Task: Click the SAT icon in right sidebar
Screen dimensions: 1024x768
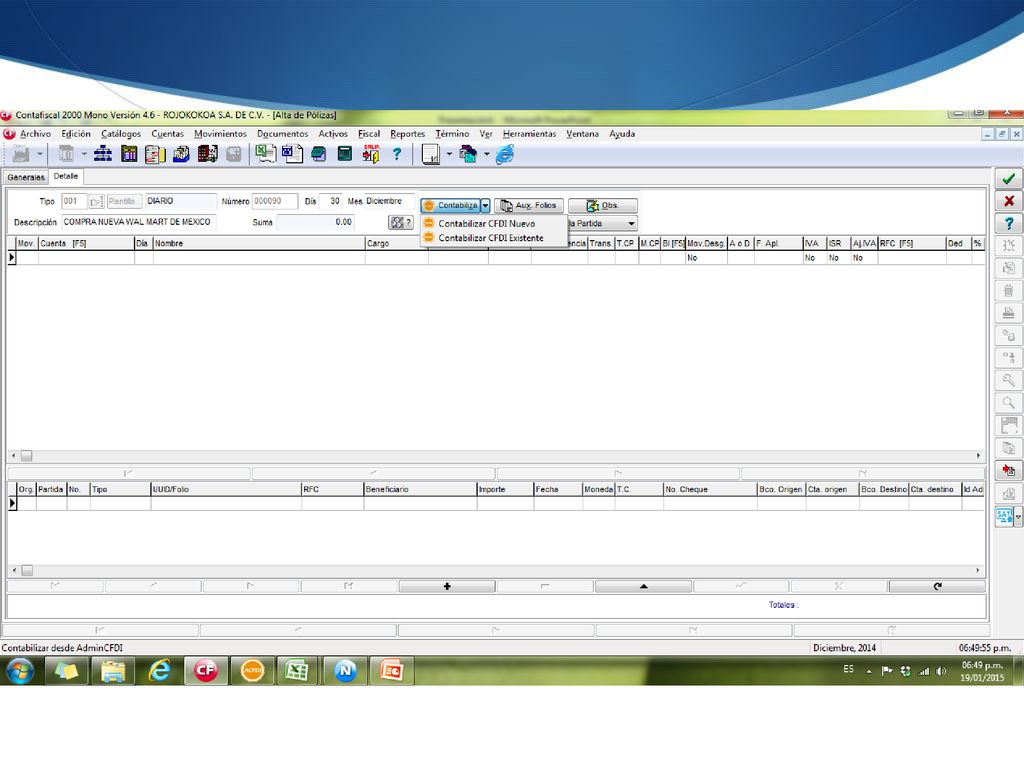Action: tap(1004, 516)
